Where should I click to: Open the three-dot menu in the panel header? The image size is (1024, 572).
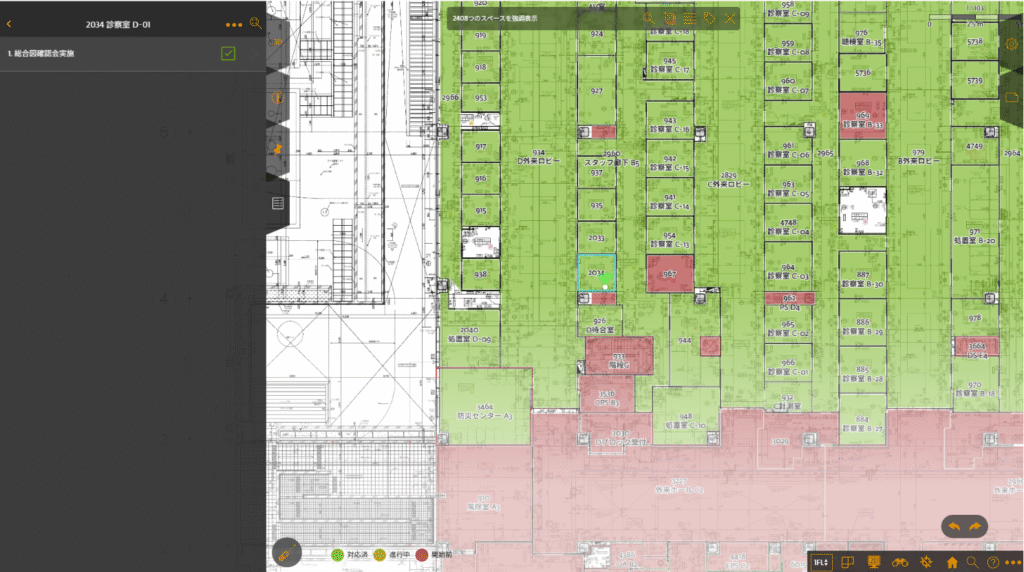point(234,24)
